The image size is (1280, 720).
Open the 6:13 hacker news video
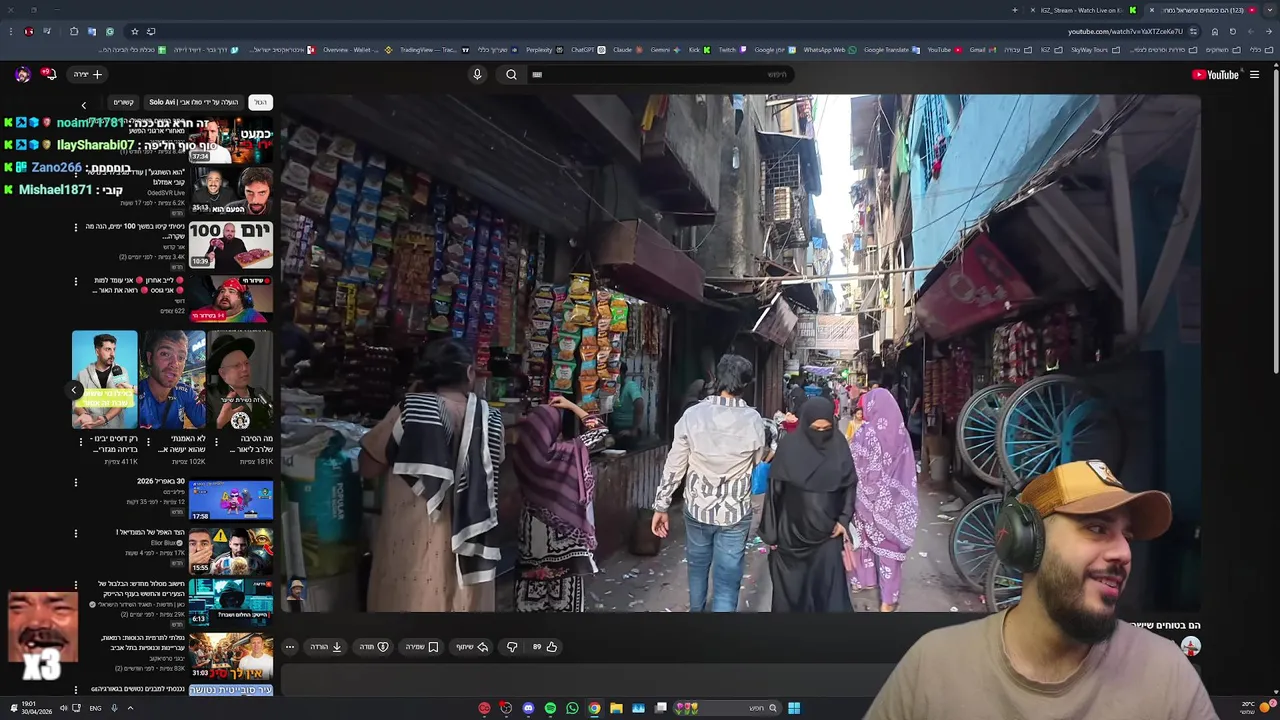(x=231, y=602)
